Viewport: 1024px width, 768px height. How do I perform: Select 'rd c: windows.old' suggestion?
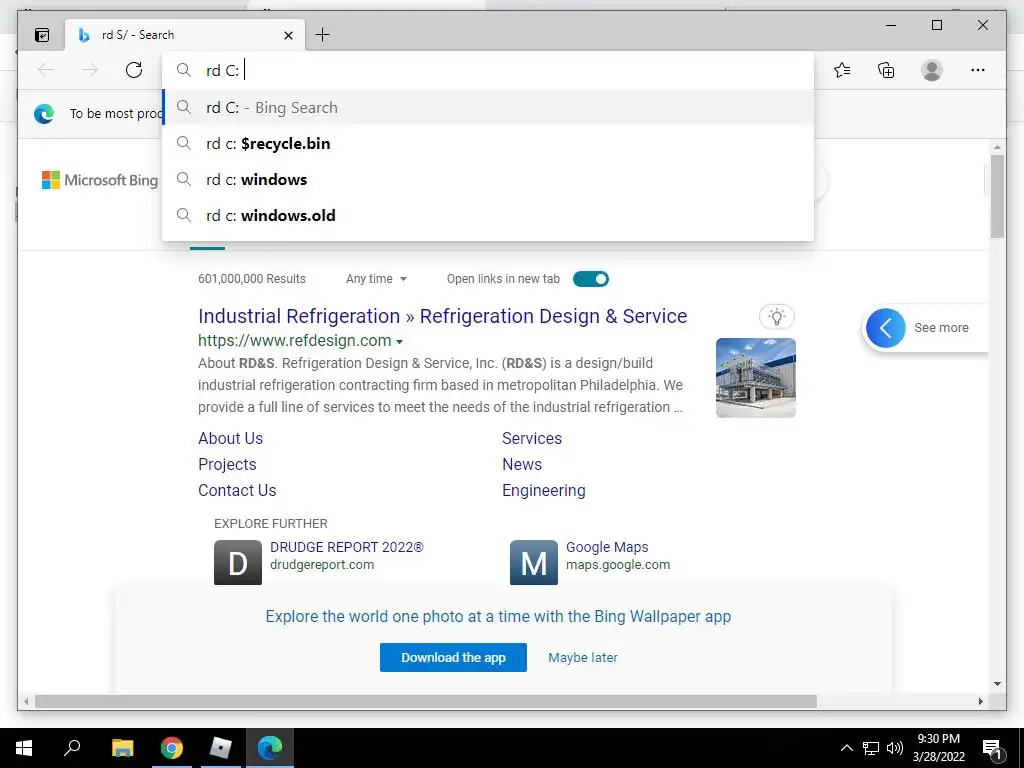click(488, 216)
